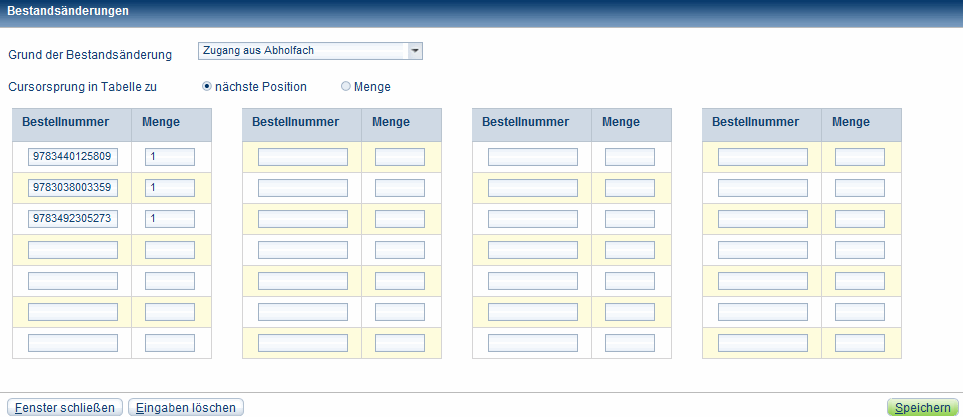Click order number field containing 9783492305273
963x417 pixels.
[73, 219]
